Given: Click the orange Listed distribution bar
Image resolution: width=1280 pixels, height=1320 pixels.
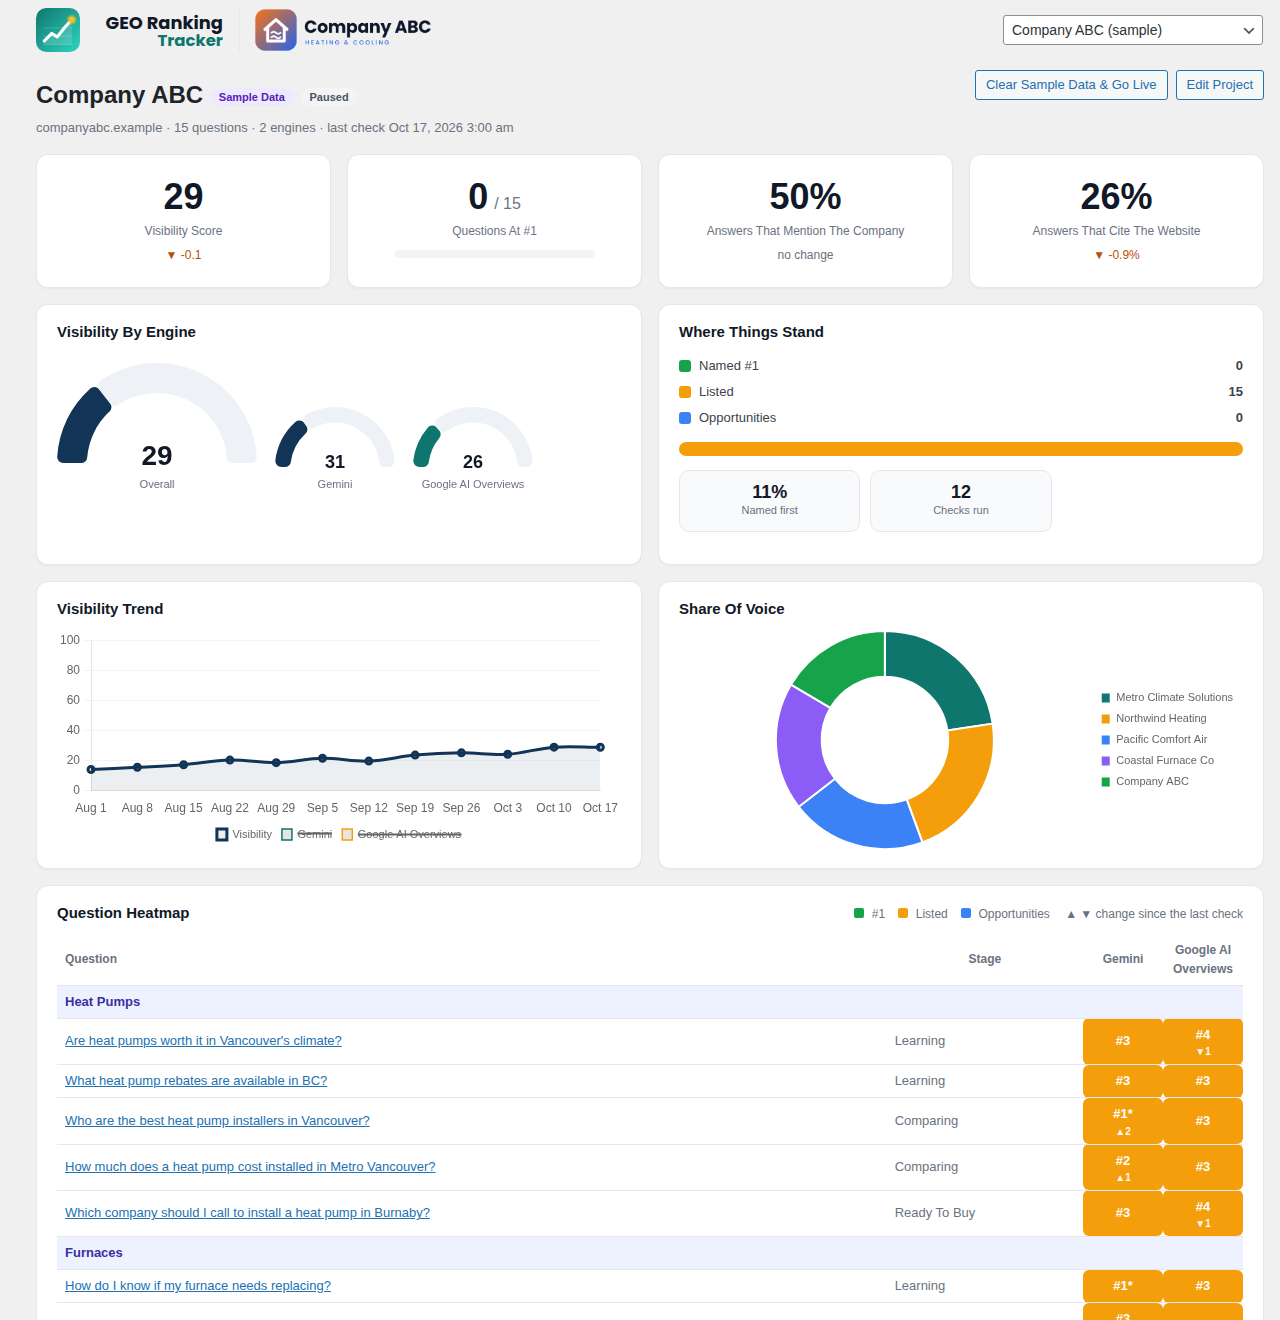Looking at the screenshot, I should [x=961, y=449].
